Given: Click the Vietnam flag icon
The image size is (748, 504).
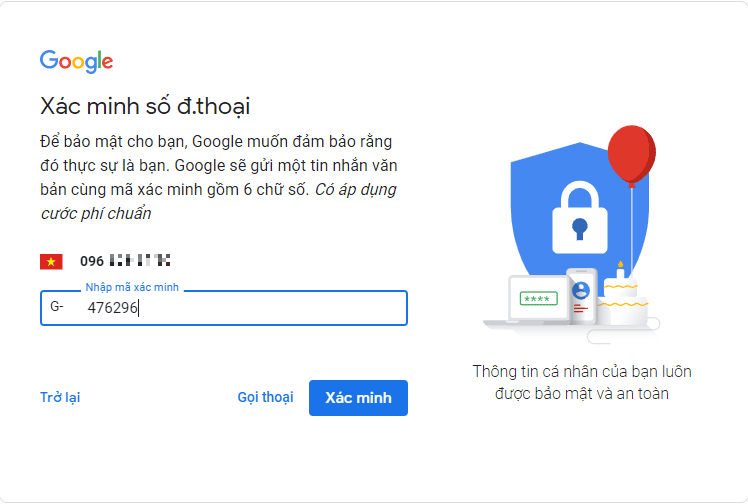Looking at the screenshot, I should pos(51,262).
